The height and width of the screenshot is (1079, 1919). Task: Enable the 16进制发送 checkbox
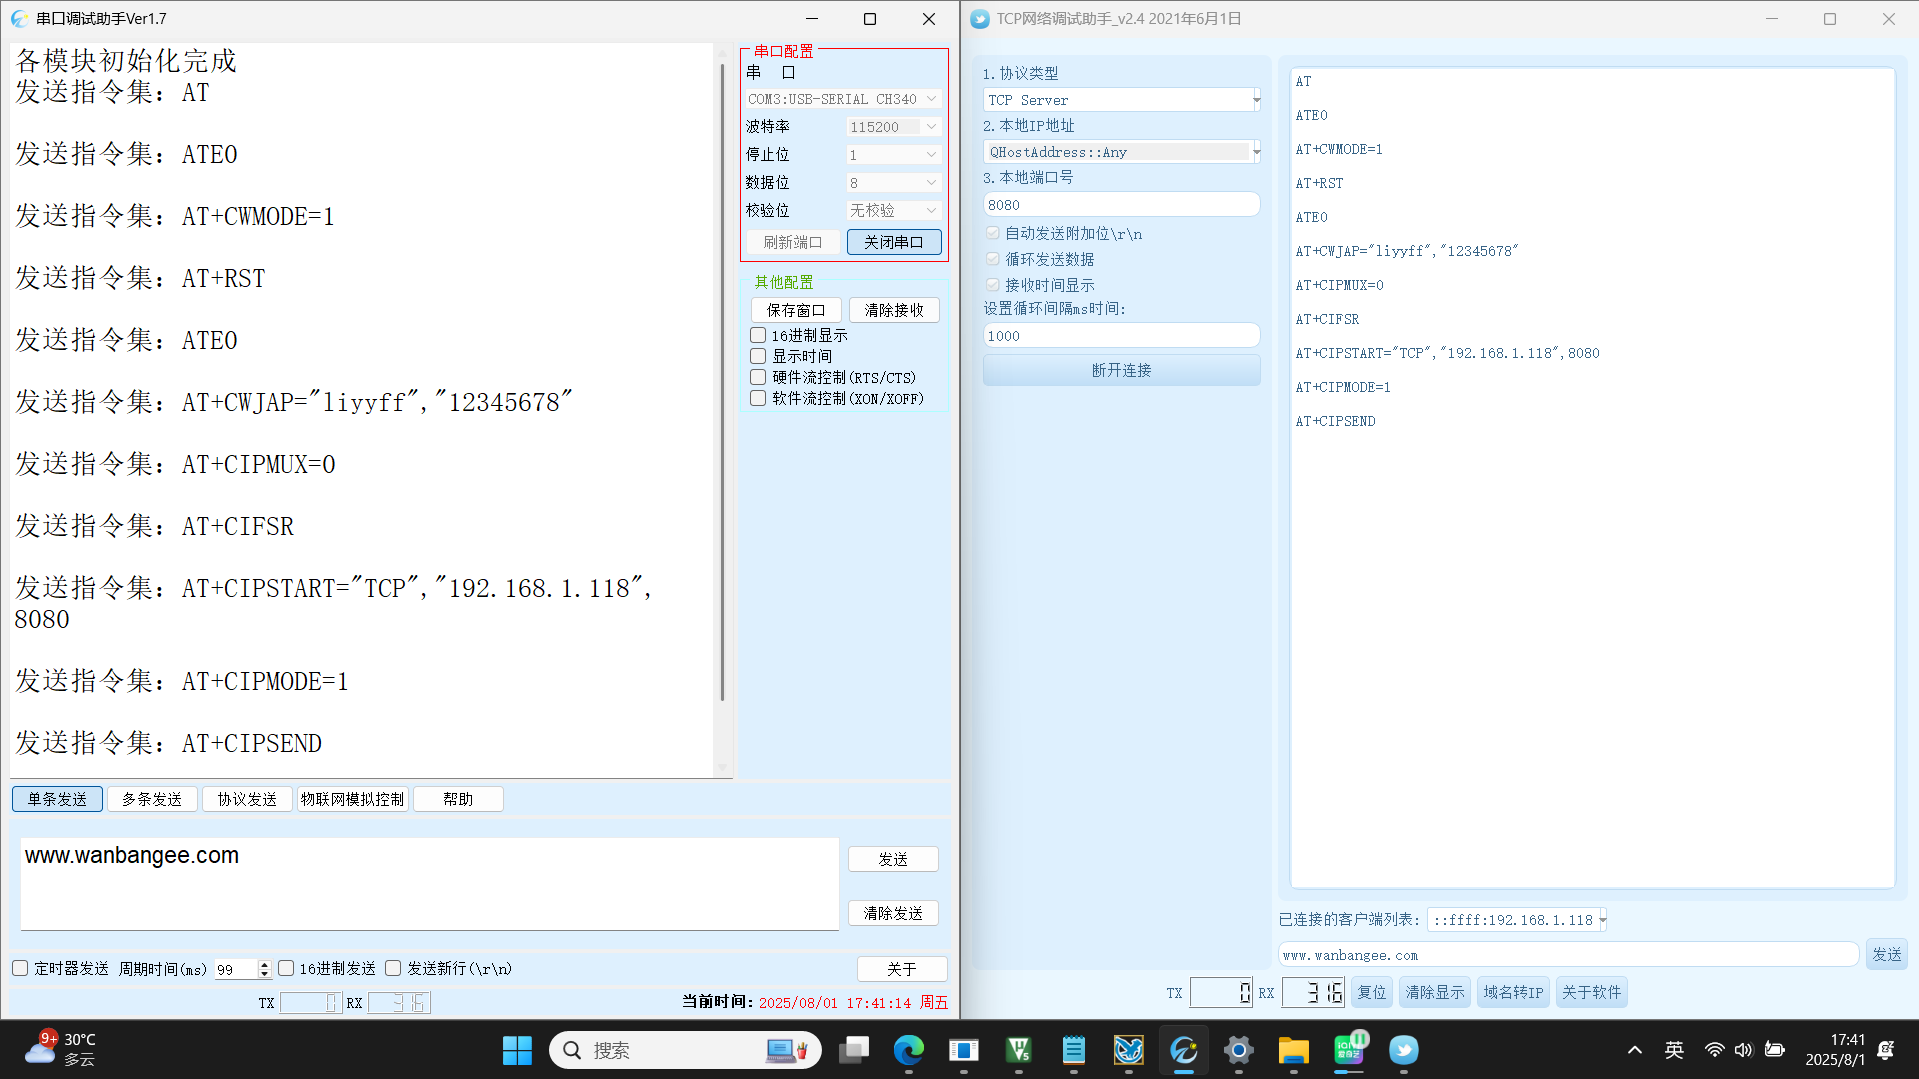tap(286, 968)
